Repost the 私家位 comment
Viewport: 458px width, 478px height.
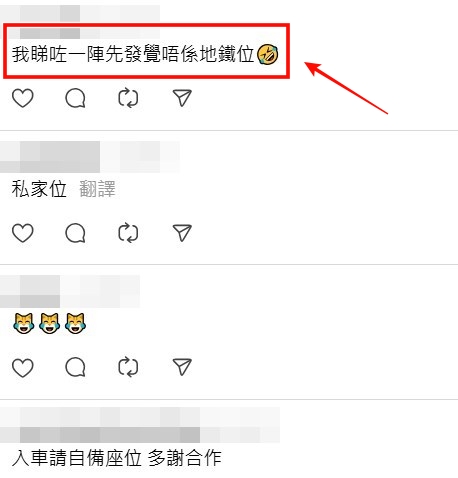click(x=128, y=232)
